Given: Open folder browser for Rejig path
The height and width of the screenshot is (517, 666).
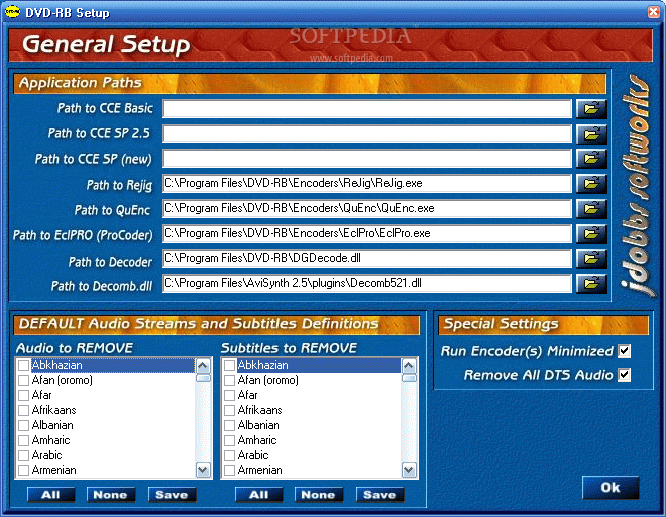Looking at the screenshot, I should [x=591, y=184].
